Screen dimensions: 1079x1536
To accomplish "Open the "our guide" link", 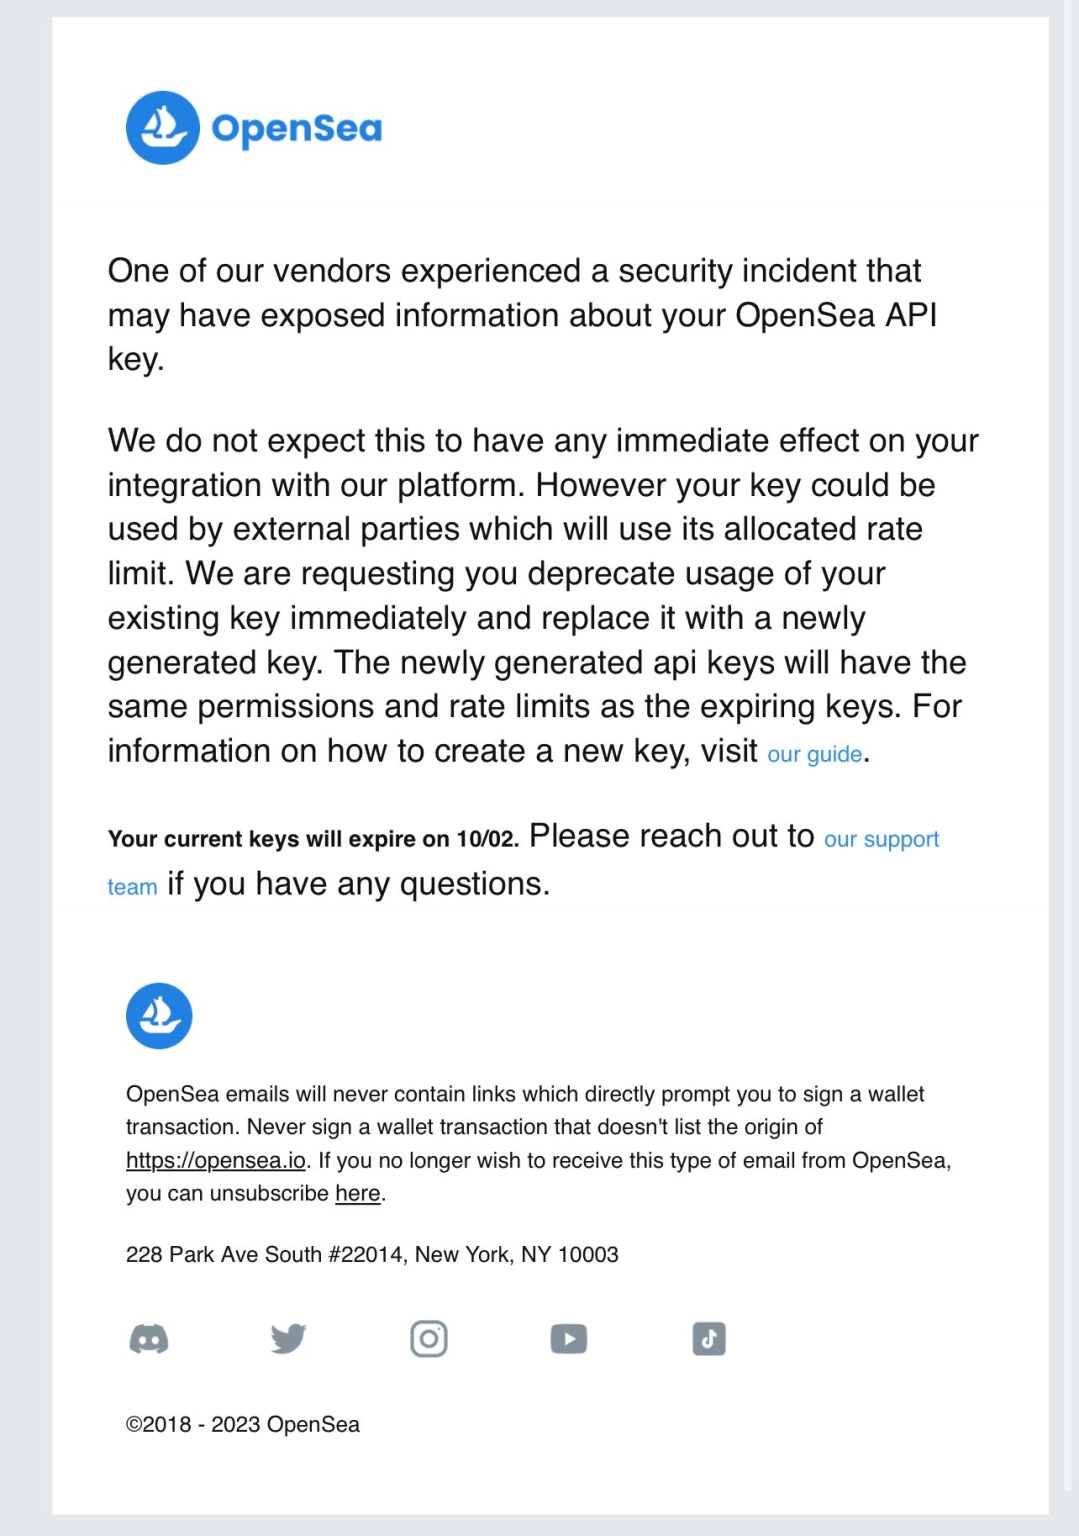I will (x=814, y=754).
